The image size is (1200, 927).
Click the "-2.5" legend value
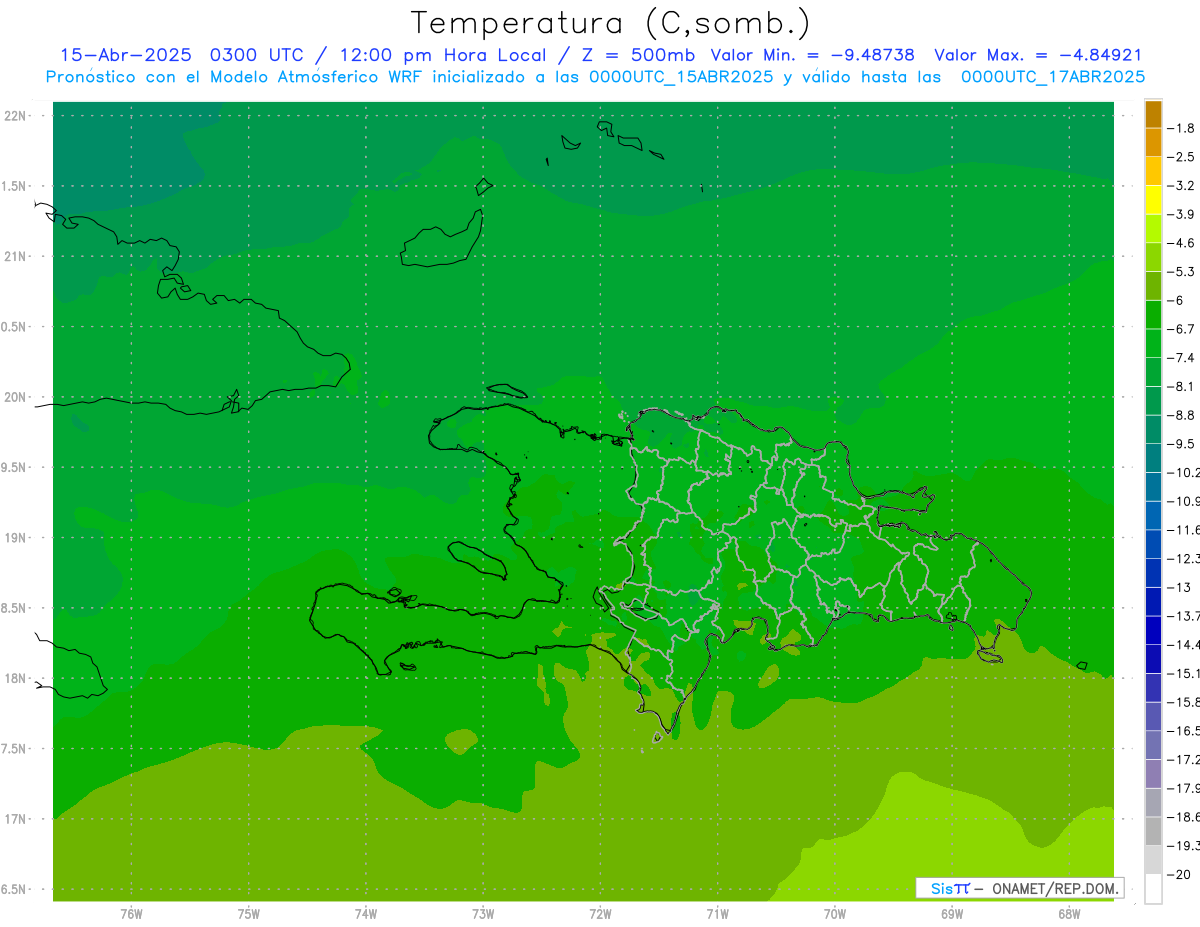pos(1183,157)
